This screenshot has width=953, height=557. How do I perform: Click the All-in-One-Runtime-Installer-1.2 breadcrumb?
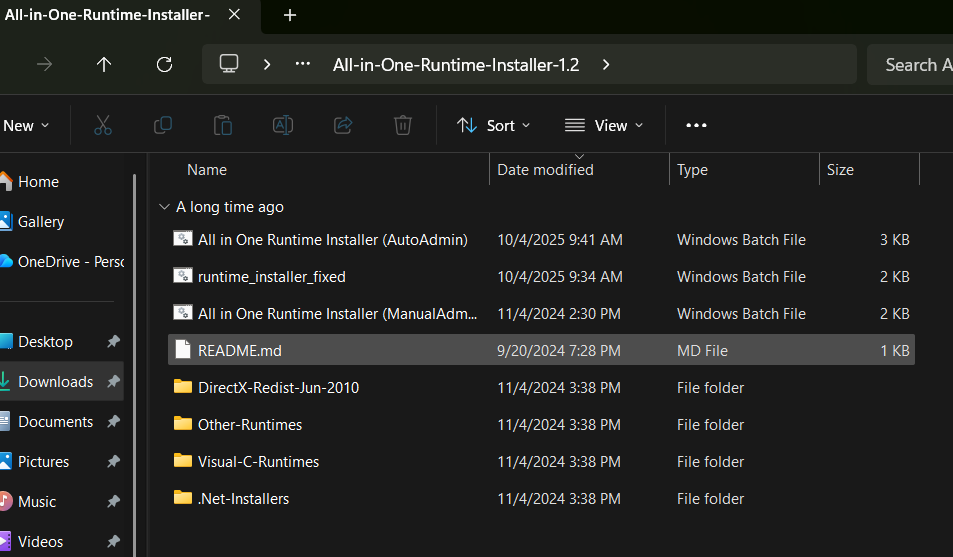456,64
